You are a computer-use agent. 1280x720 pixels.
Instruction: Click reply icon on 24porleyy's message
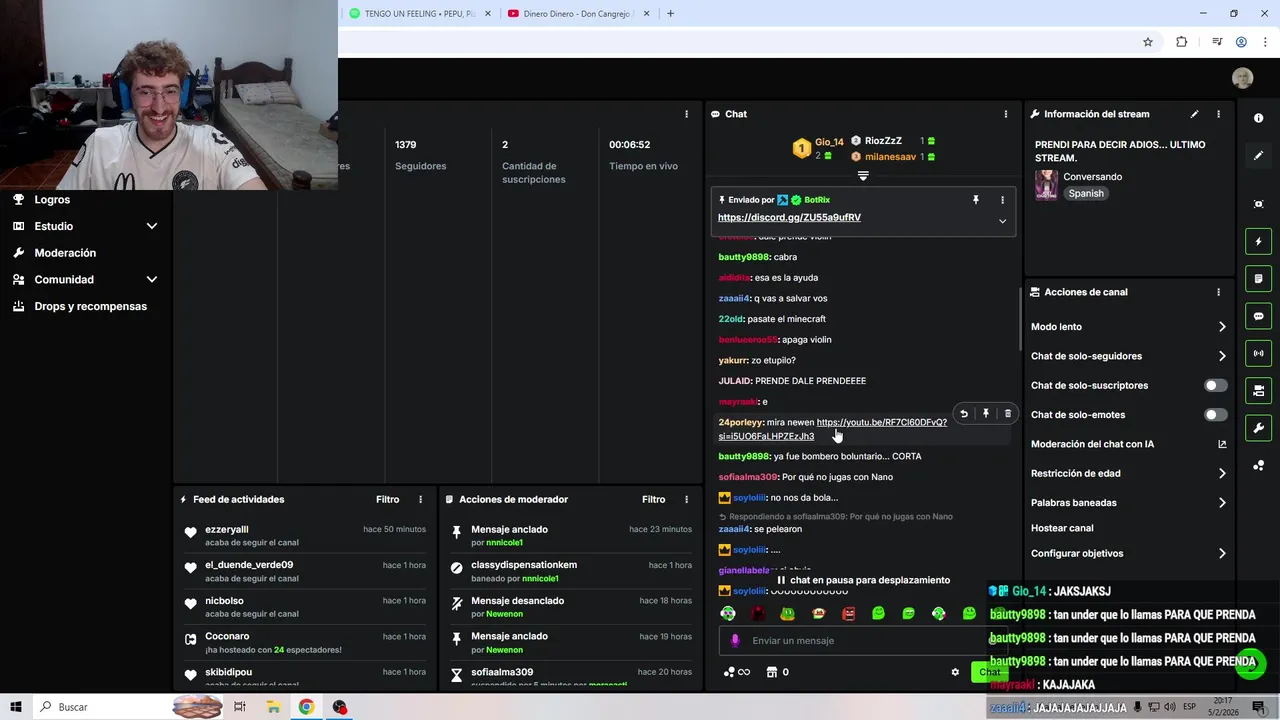(964, 414)
